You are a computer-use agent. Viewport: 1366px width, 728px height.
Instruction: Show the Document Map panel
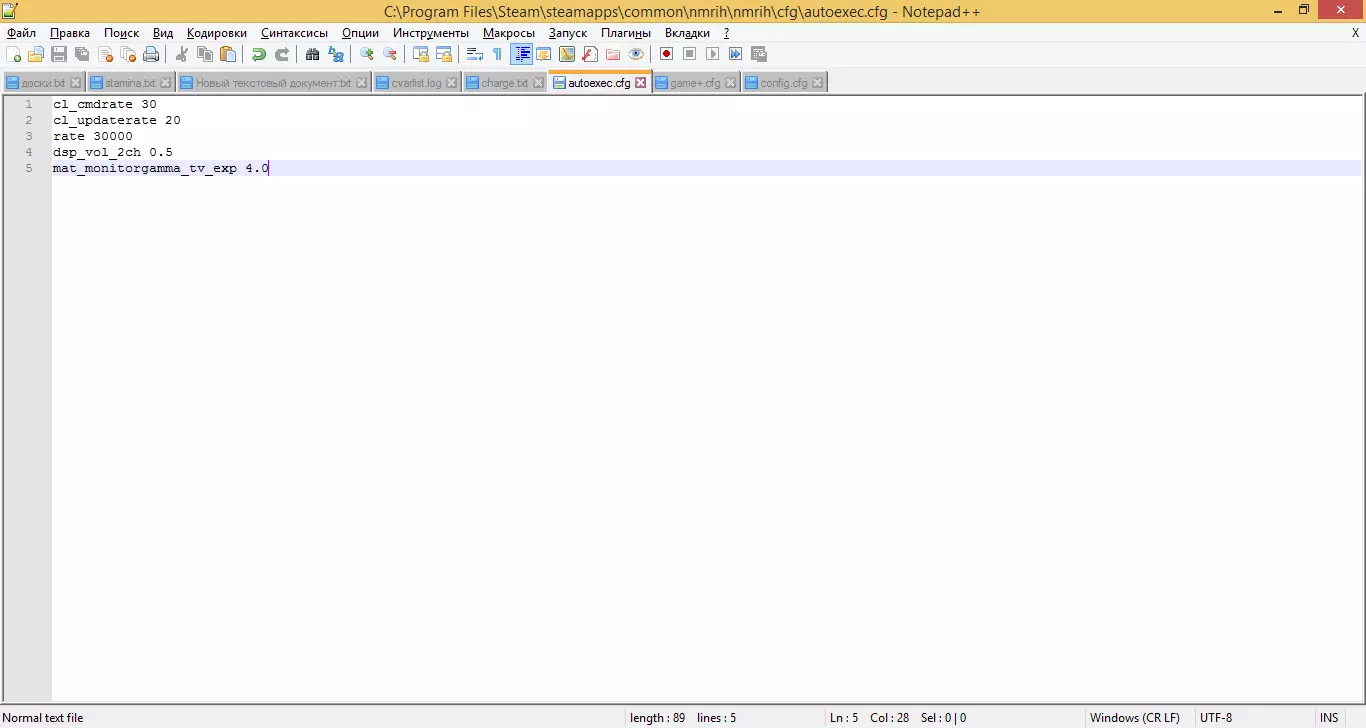(x=567, y=54)
